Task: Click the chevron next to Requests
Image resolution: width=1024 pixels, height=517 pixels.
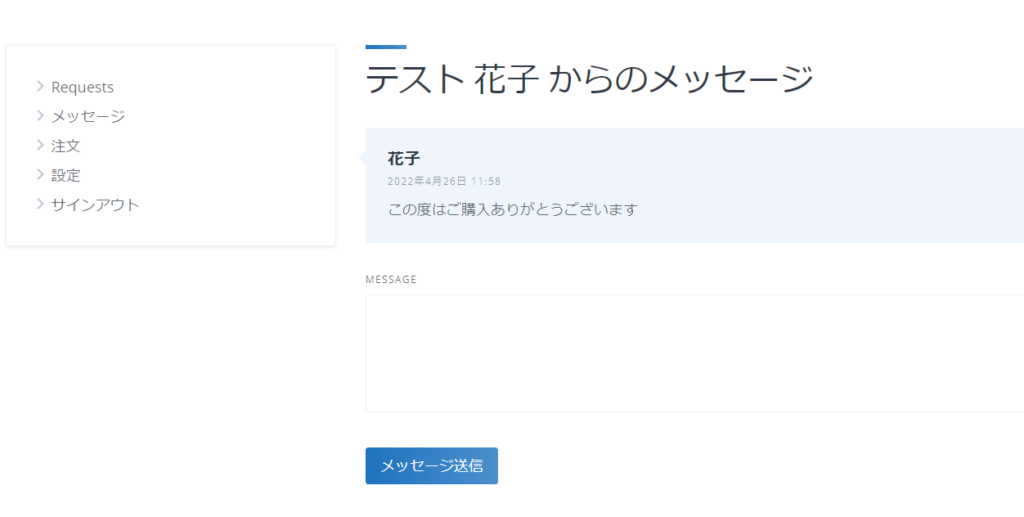Action: click(x=40, y=87)
